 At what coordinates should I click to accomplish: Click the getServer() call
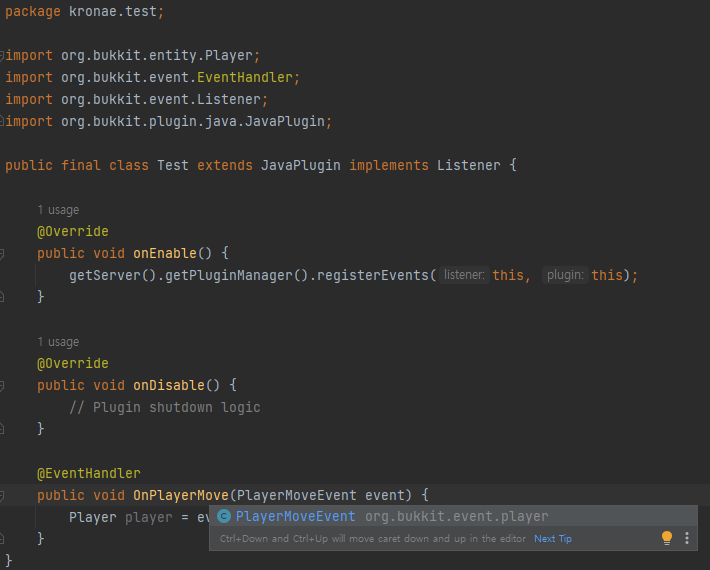click(112, 275)
